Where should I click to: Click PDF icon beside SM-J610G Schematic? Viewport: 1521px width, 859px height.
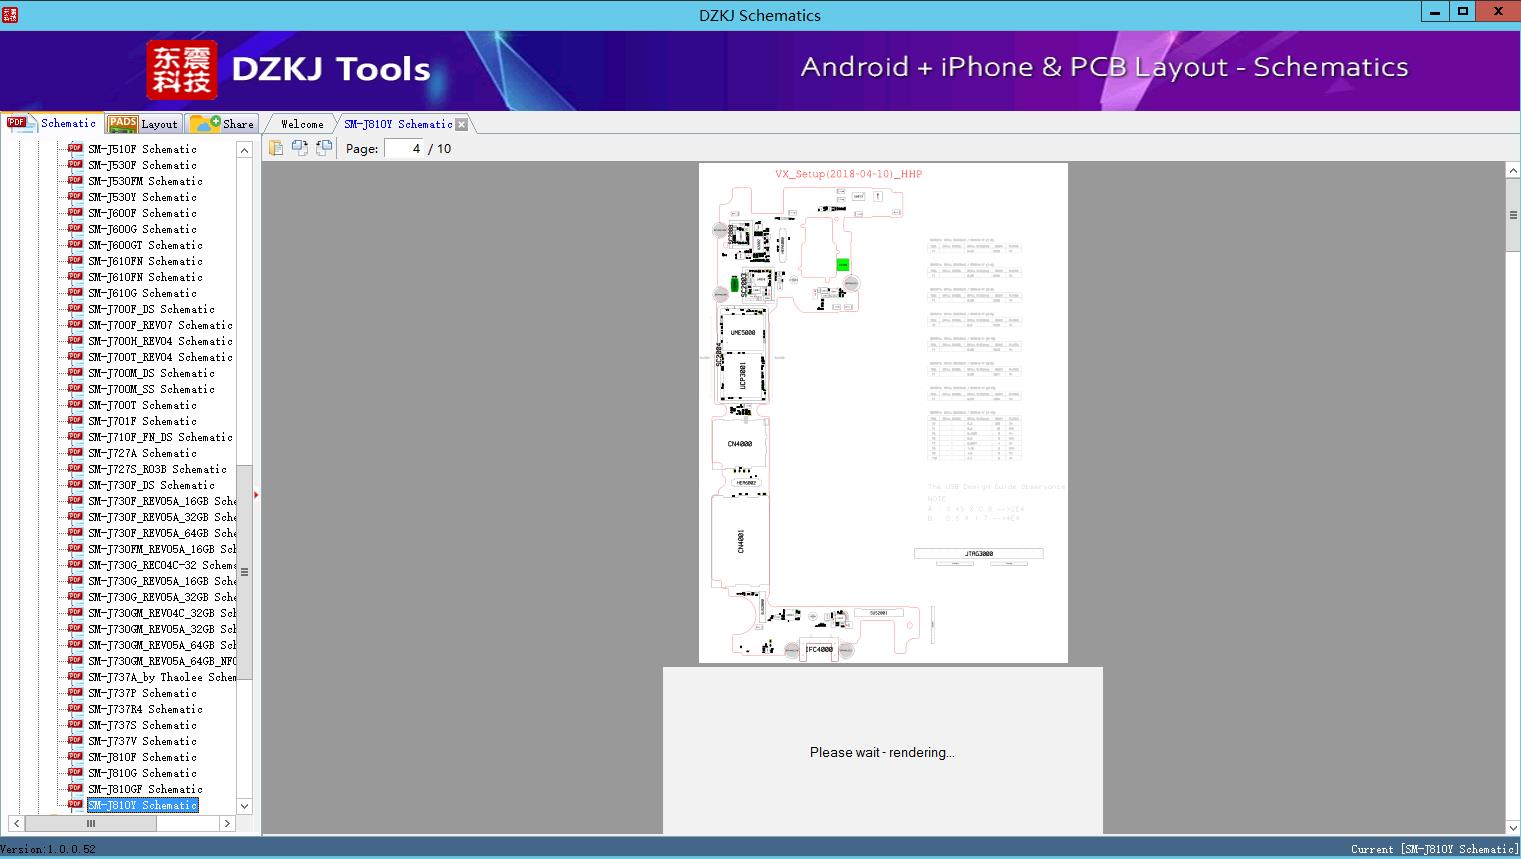point(75,292)
